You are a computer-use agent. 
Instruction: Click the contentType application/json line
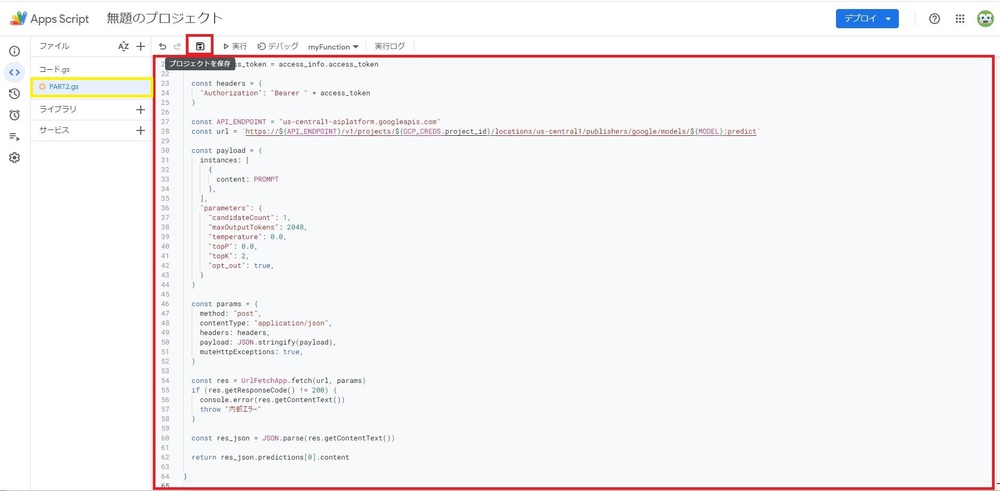[266, 323]
